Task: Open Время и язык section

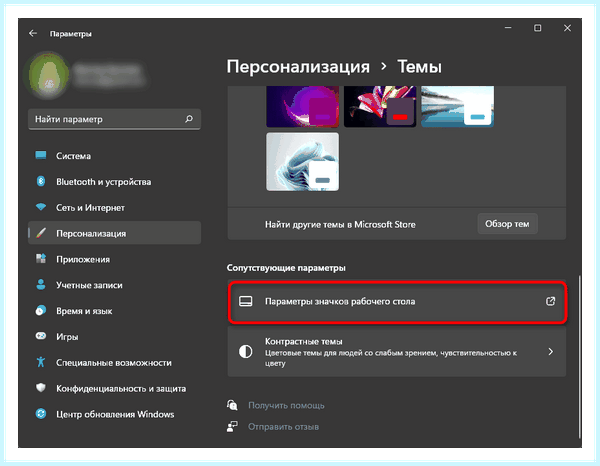Action: (114, 311)
